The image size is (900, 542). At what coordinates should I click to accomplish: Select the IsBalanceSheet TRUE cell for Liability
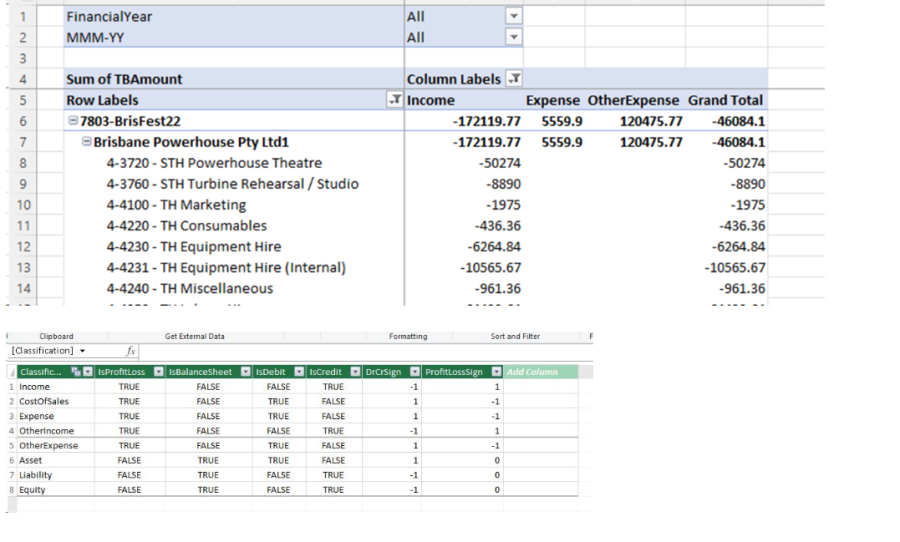[x=208, y=475]
